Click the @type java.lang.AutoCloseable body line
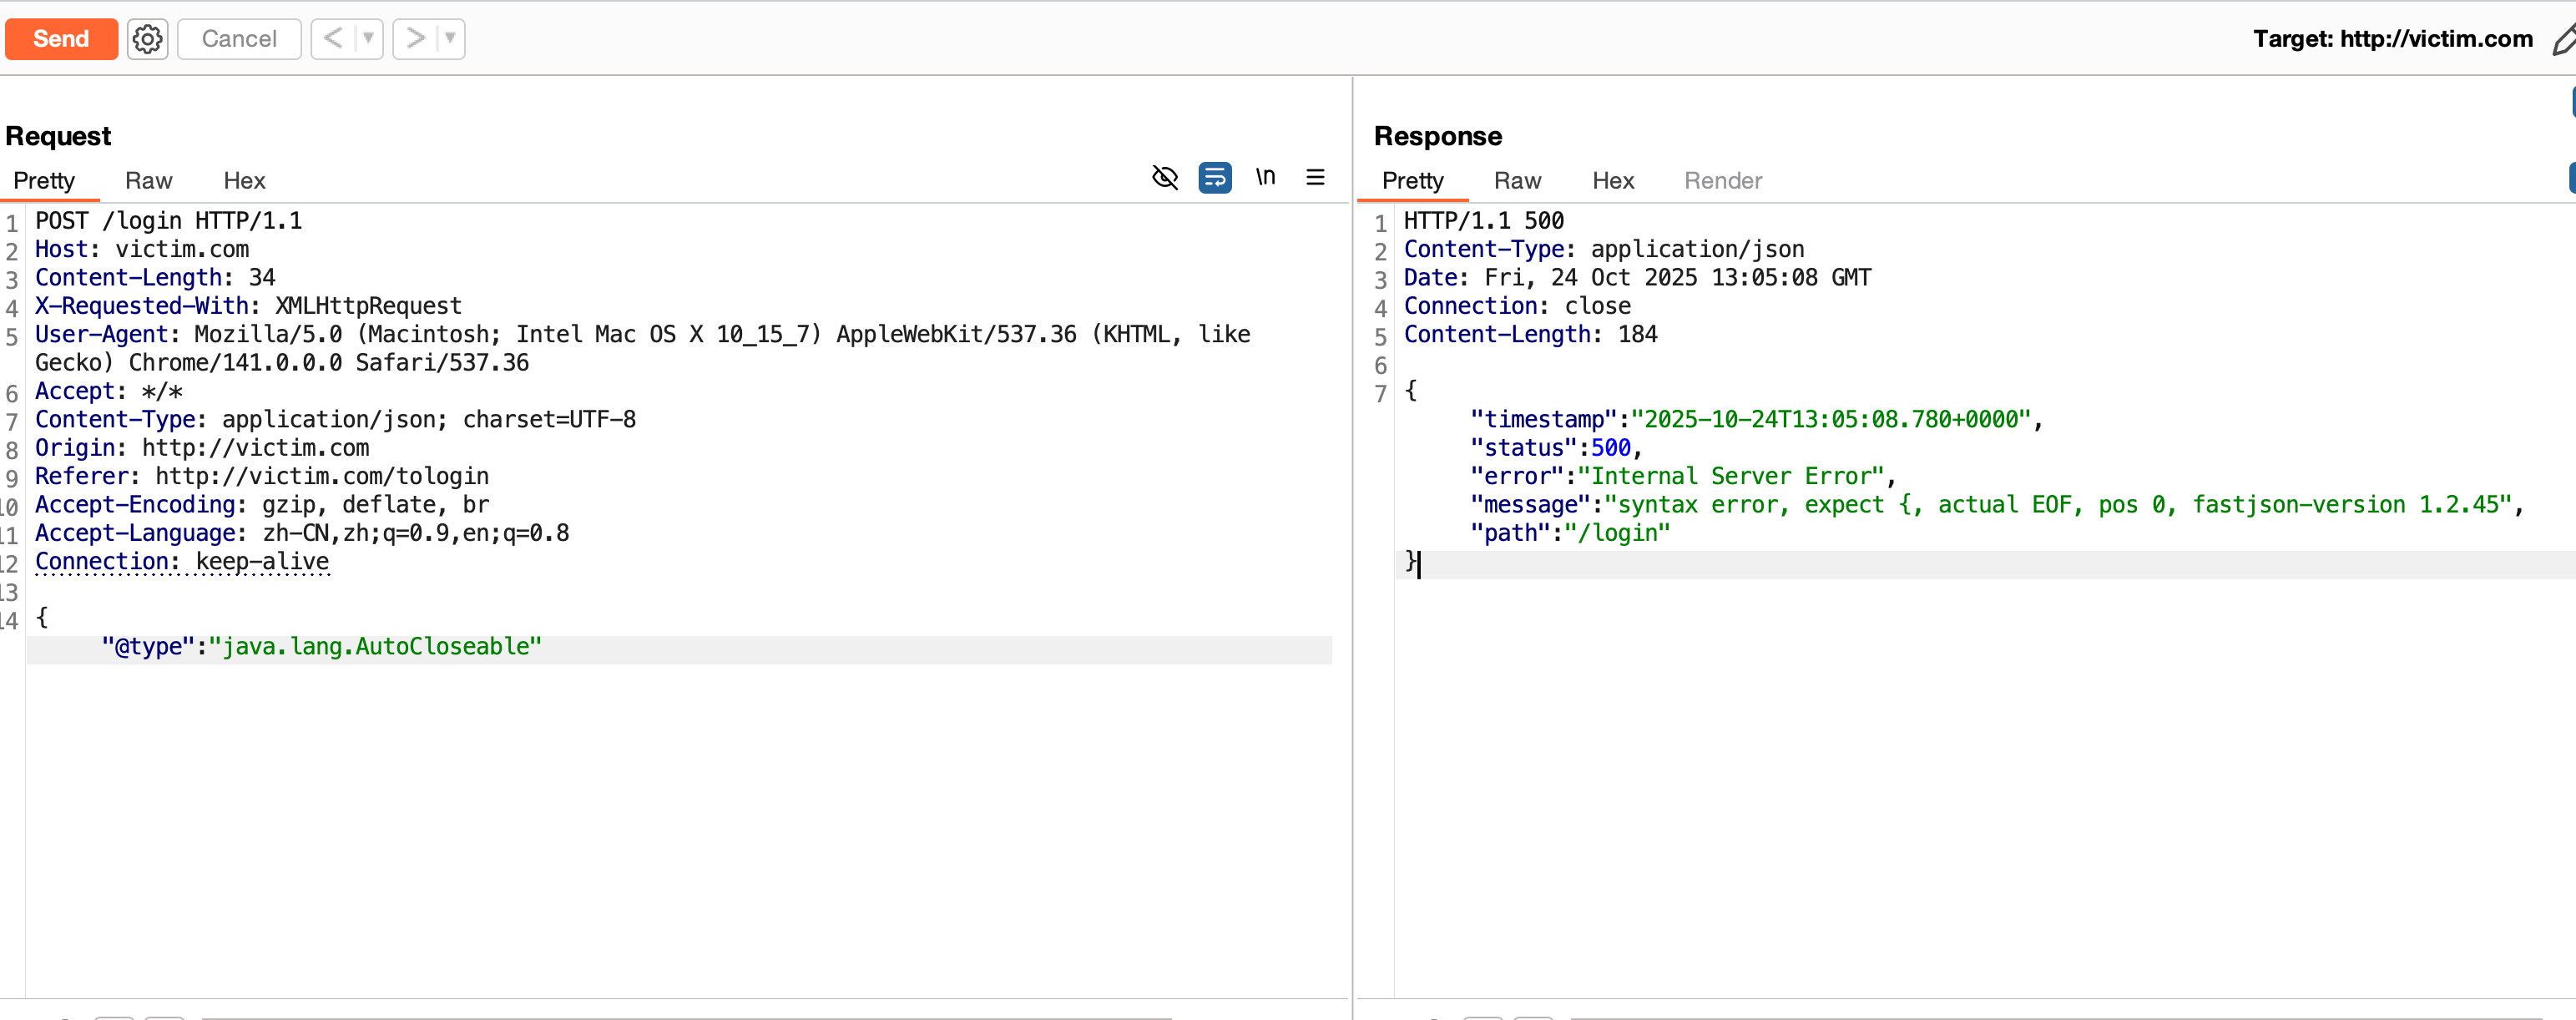The width and height of the screenshot is (2576, 1020). 321,647
